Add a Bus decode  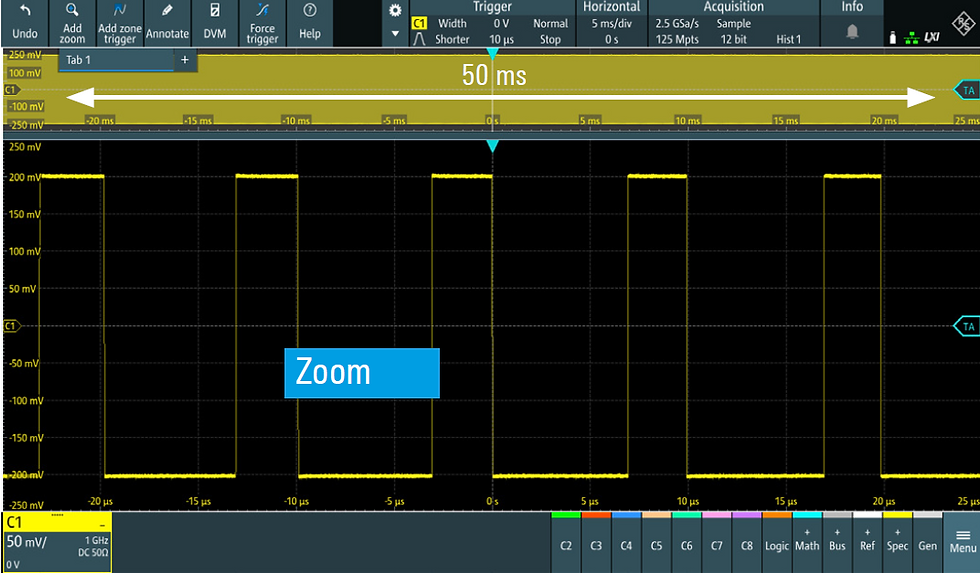point(837,542)
